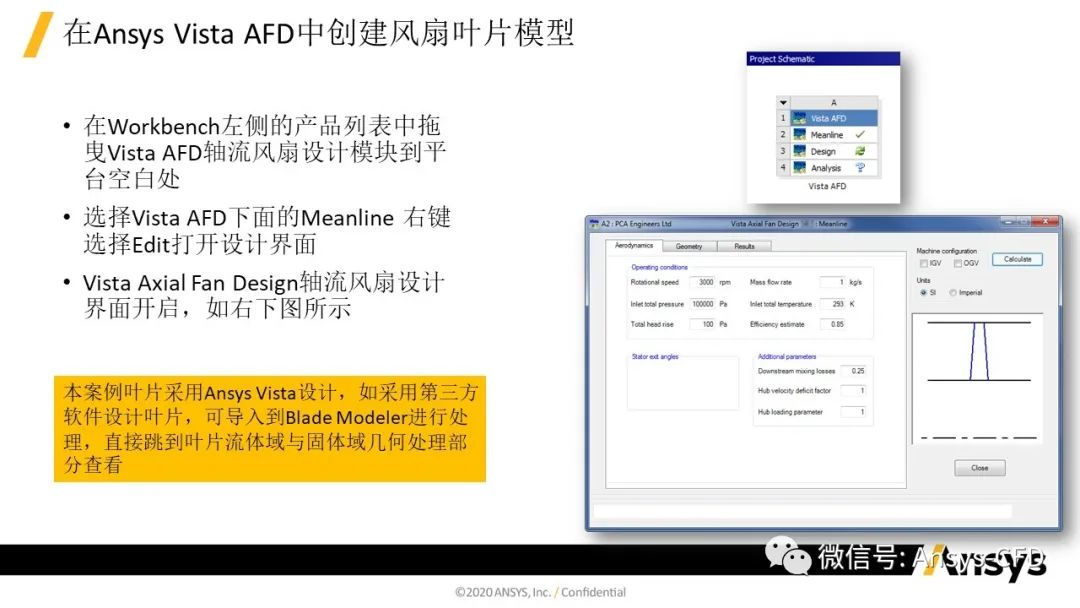
Task: Click the WeChat logo in the footer bar
Action: pyautogui.click(x=788, y=556)
